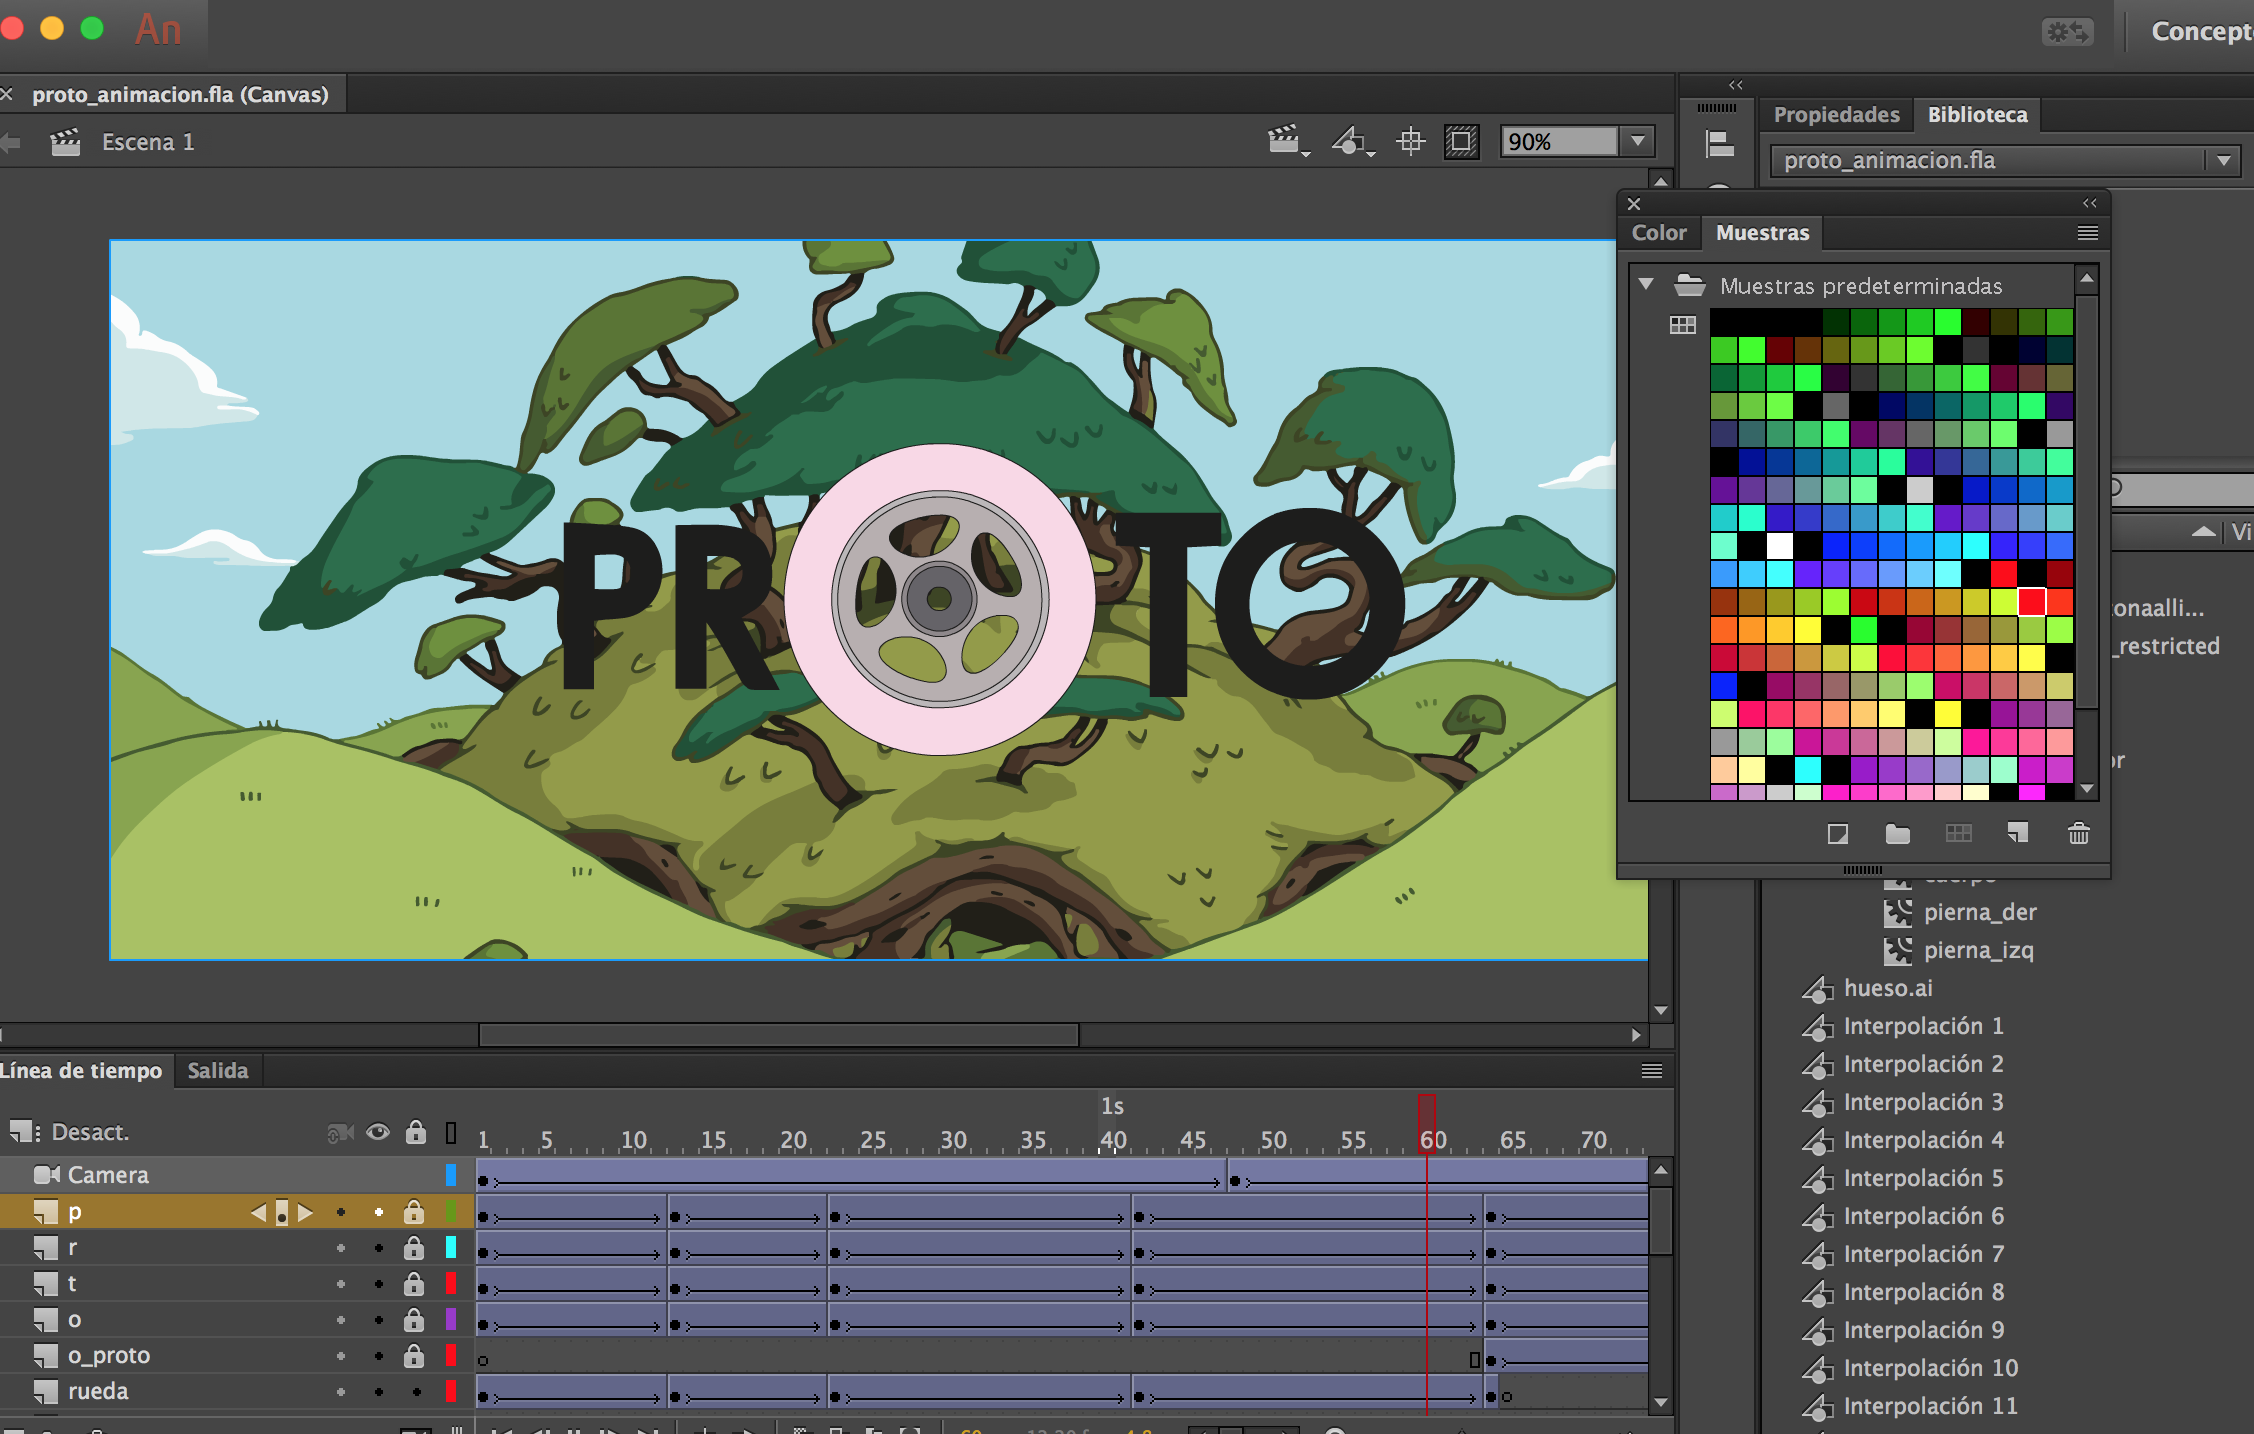Switch to the Biblioteca tab
This screenshot has width=2254, height=1434.
point(1977,115)
